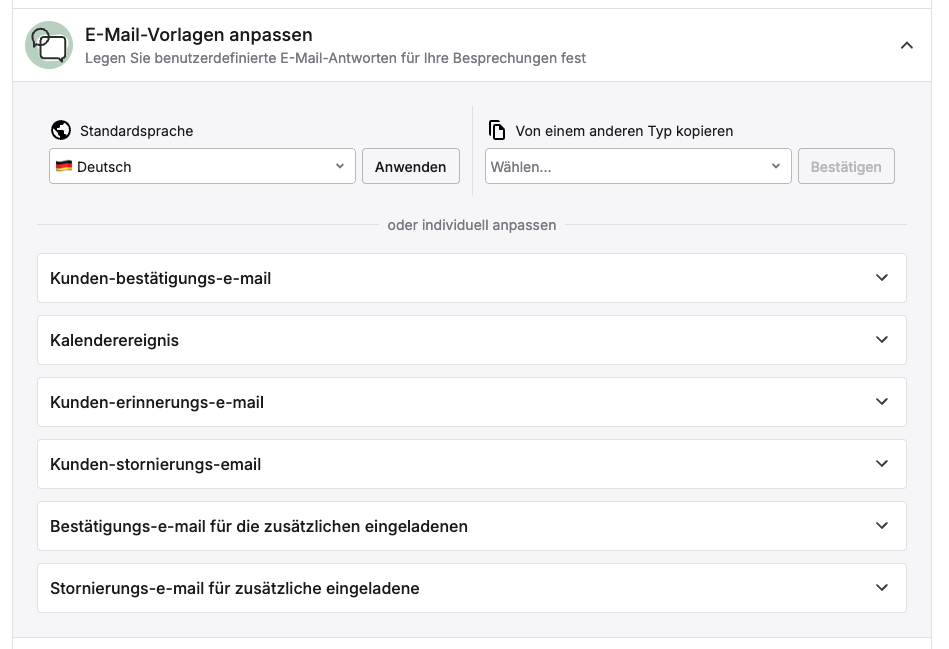Screen dimensions: 949x649
Task: Click the E-Mail-Vorlagen anpassen heading
Action: coord(199,35)
